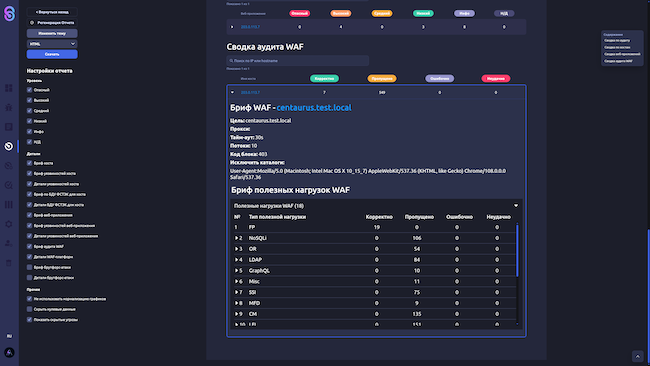Go to 'Сводка по хостам' in contents

click(617, 47)
